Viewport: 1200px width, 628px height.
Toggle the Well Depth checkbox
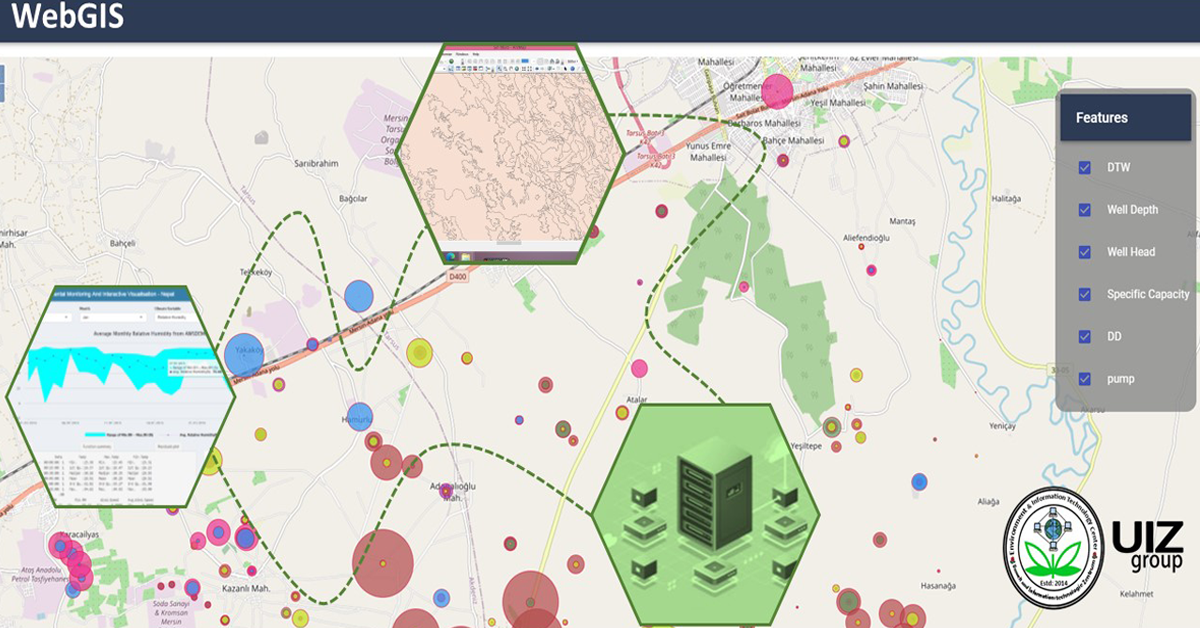coord(1084,210)
